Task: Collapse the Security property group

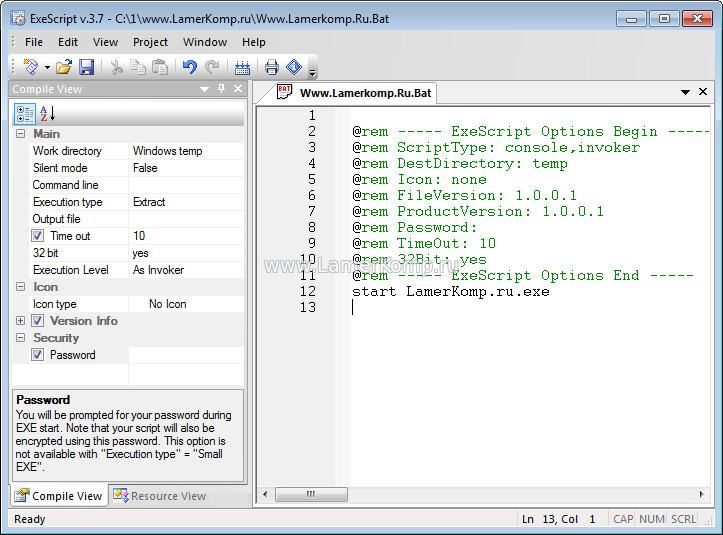Action: pos(20,338)
